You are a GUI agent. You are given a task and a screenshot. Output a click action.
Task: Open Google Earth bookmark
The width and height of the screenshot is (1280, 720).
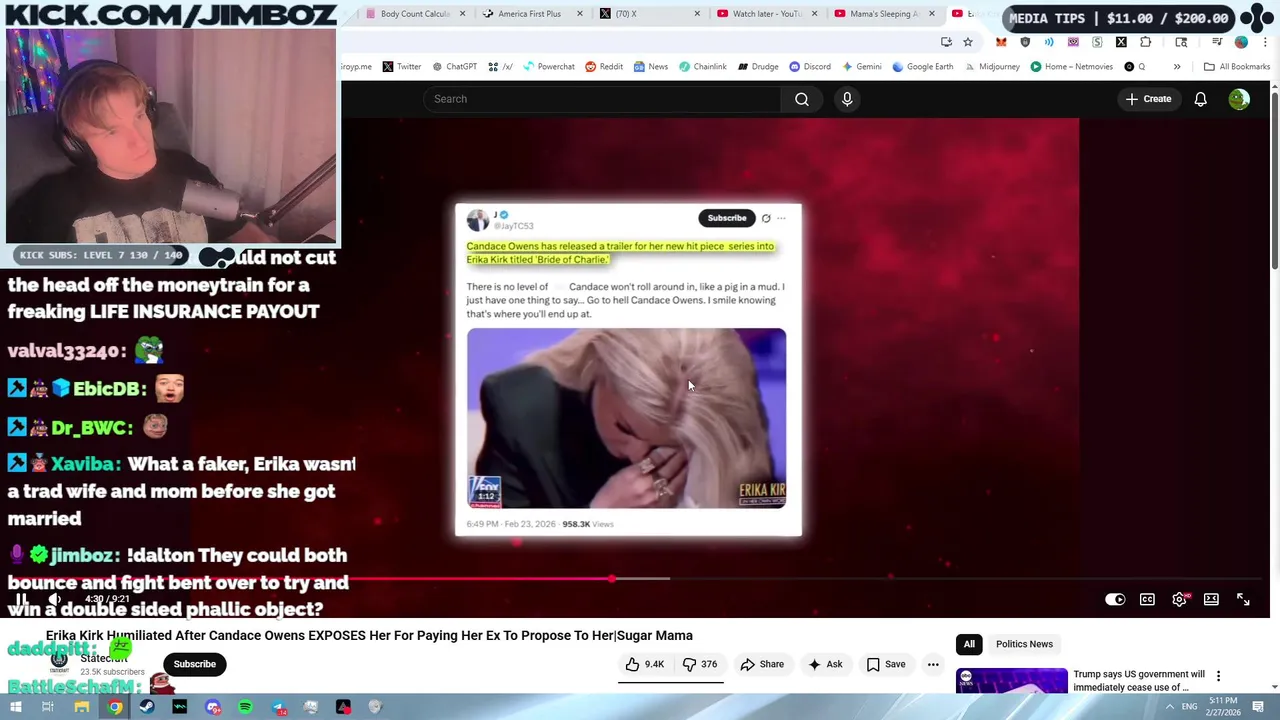click(923, 67)
